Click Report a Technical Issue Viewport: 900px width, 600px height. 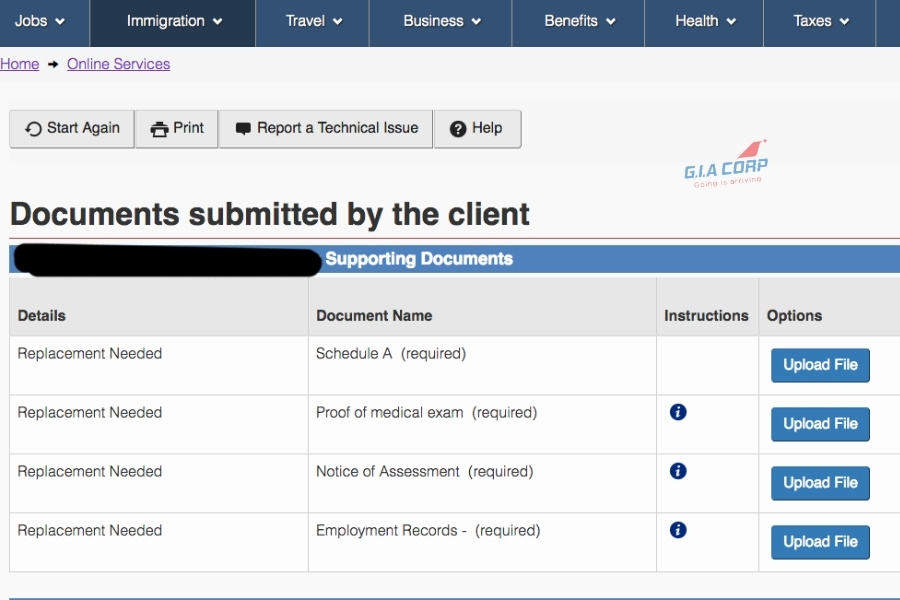(326, 129)
